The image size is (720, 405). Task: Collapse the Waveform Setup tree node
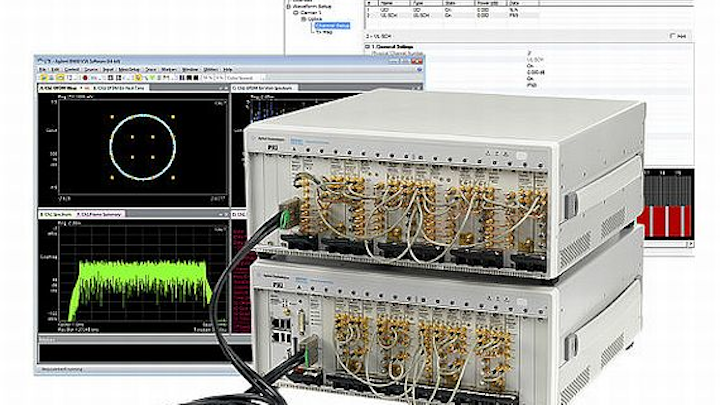[x=289, y=7]
